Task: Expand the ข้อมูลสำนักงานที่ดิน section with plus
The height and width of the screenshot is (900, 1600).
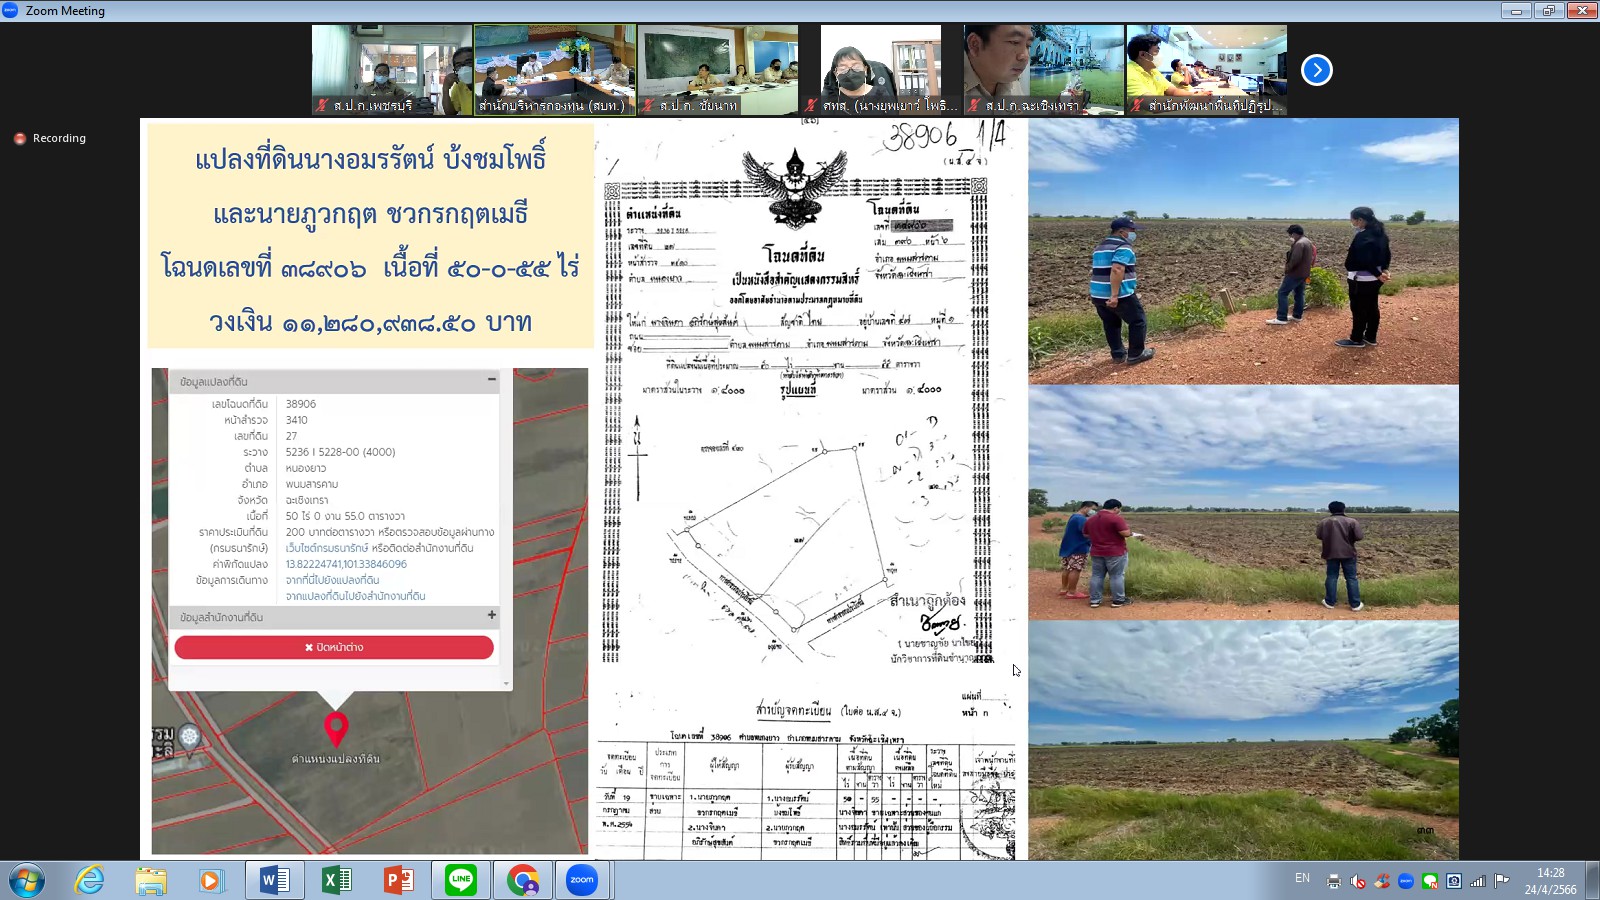Action: (x=491, y=616)
